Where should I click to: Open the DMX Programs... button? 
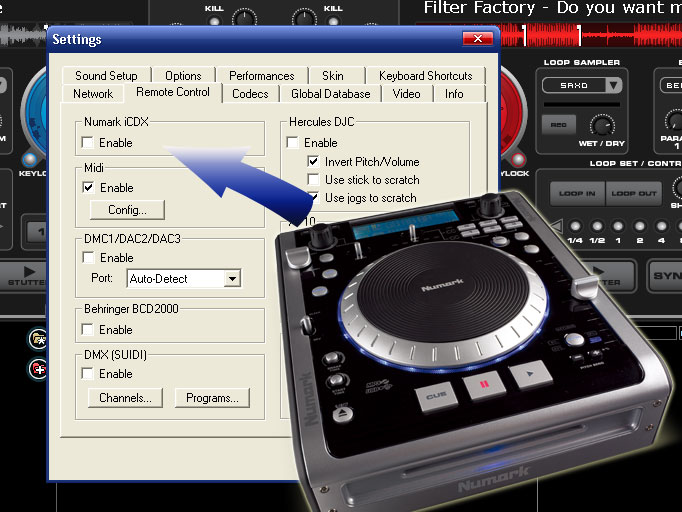[x=212, y=398]
